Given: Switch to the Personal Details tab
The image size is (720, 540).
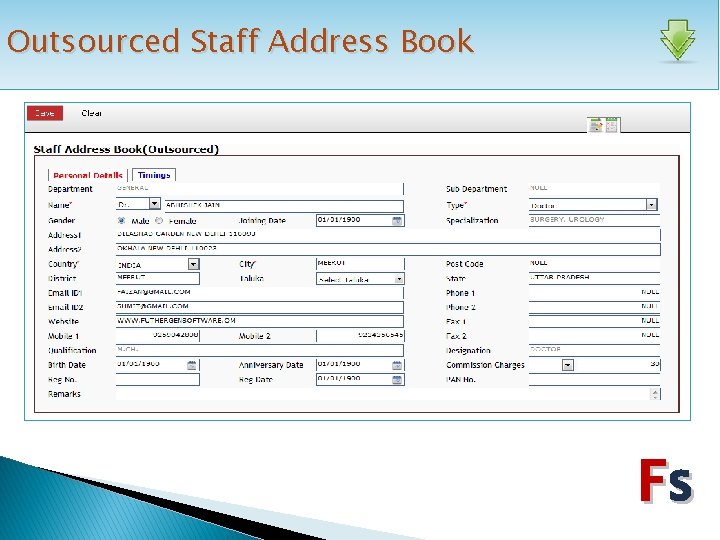Looking at the screenshot, I should 88,175.
